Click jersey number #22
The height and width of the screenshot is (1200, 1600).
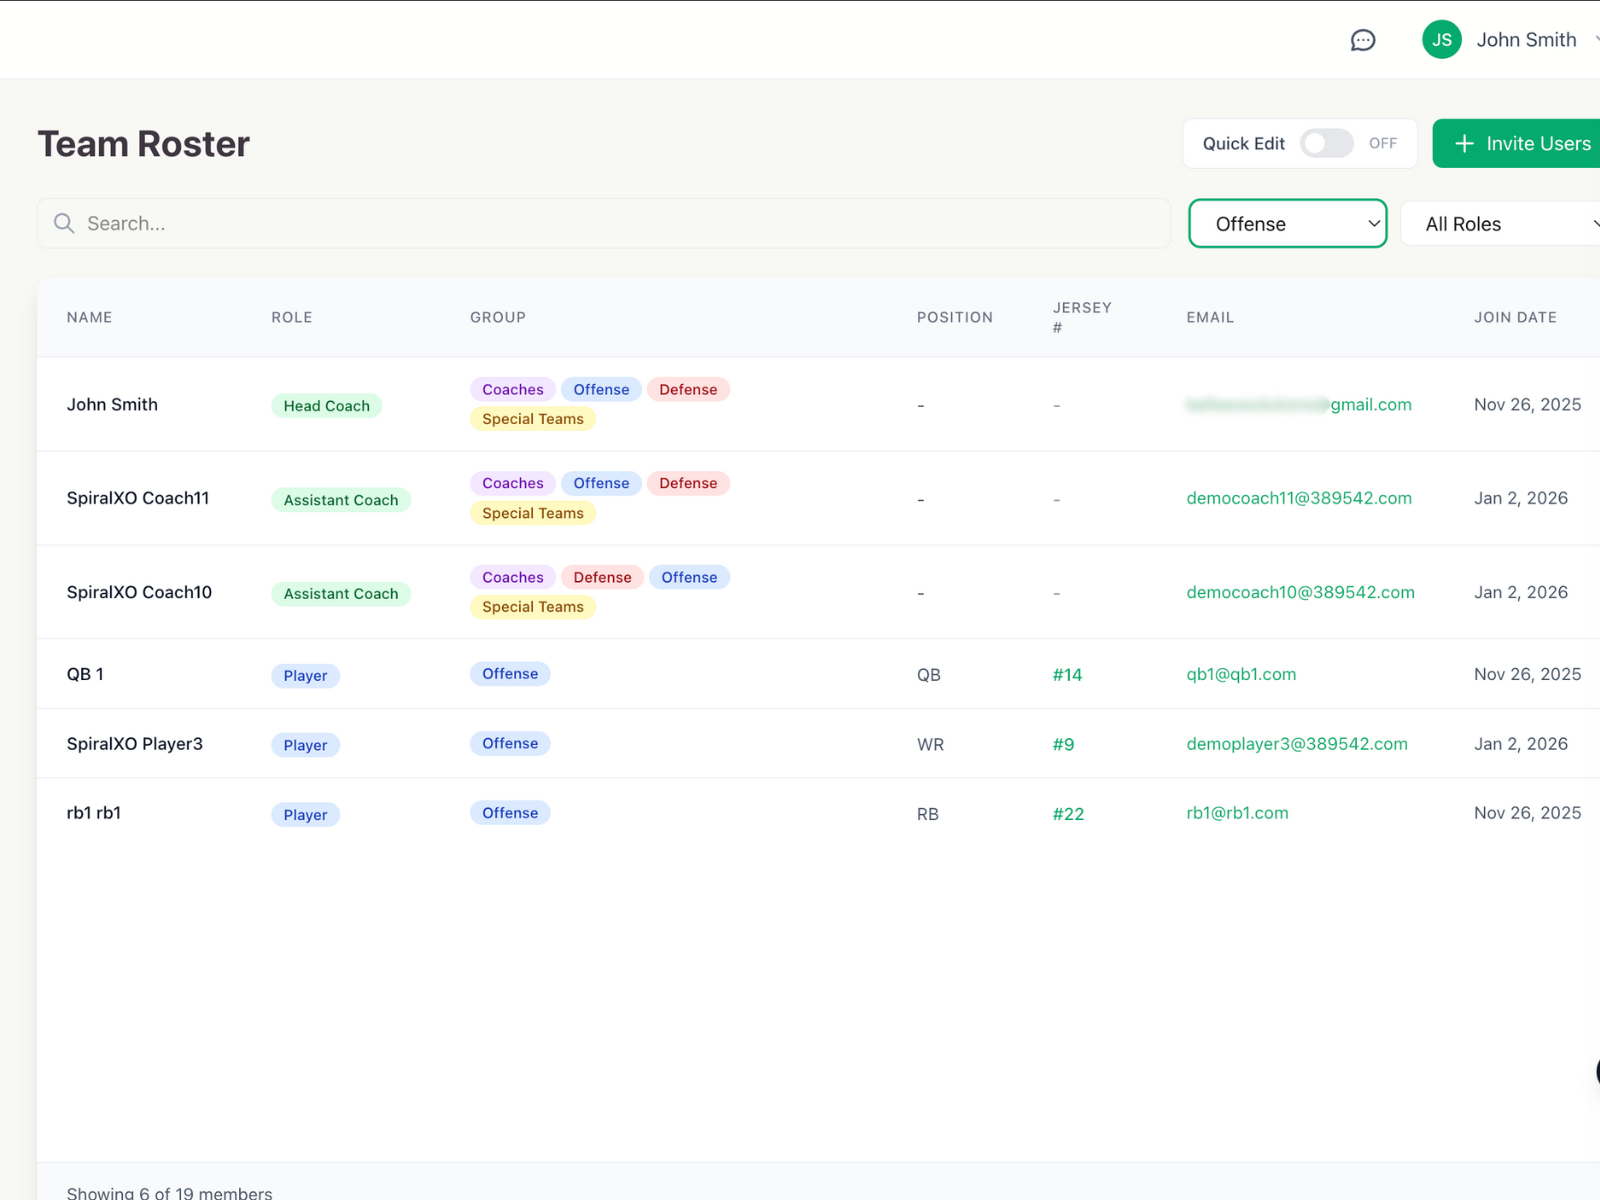click(1068, 814)
